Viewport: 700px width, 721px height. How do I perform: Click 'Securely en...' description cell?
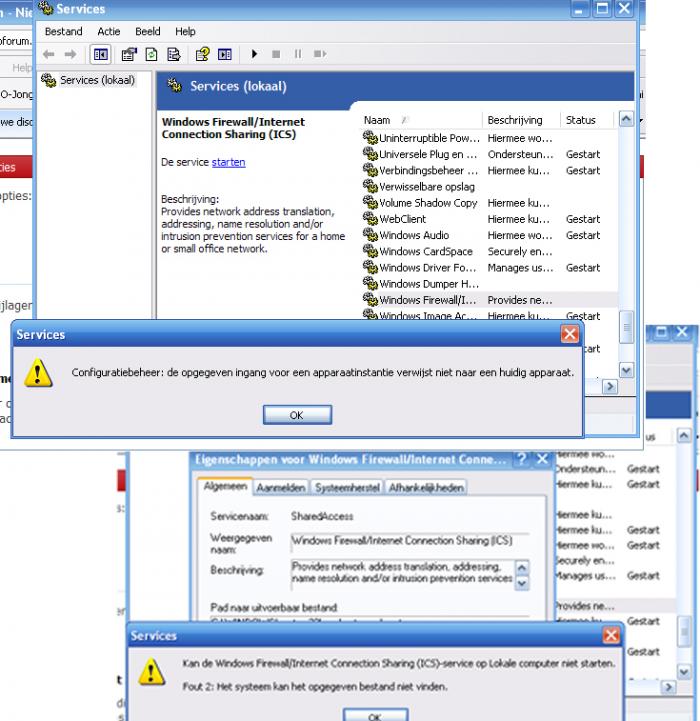click(x=520, y=252)
